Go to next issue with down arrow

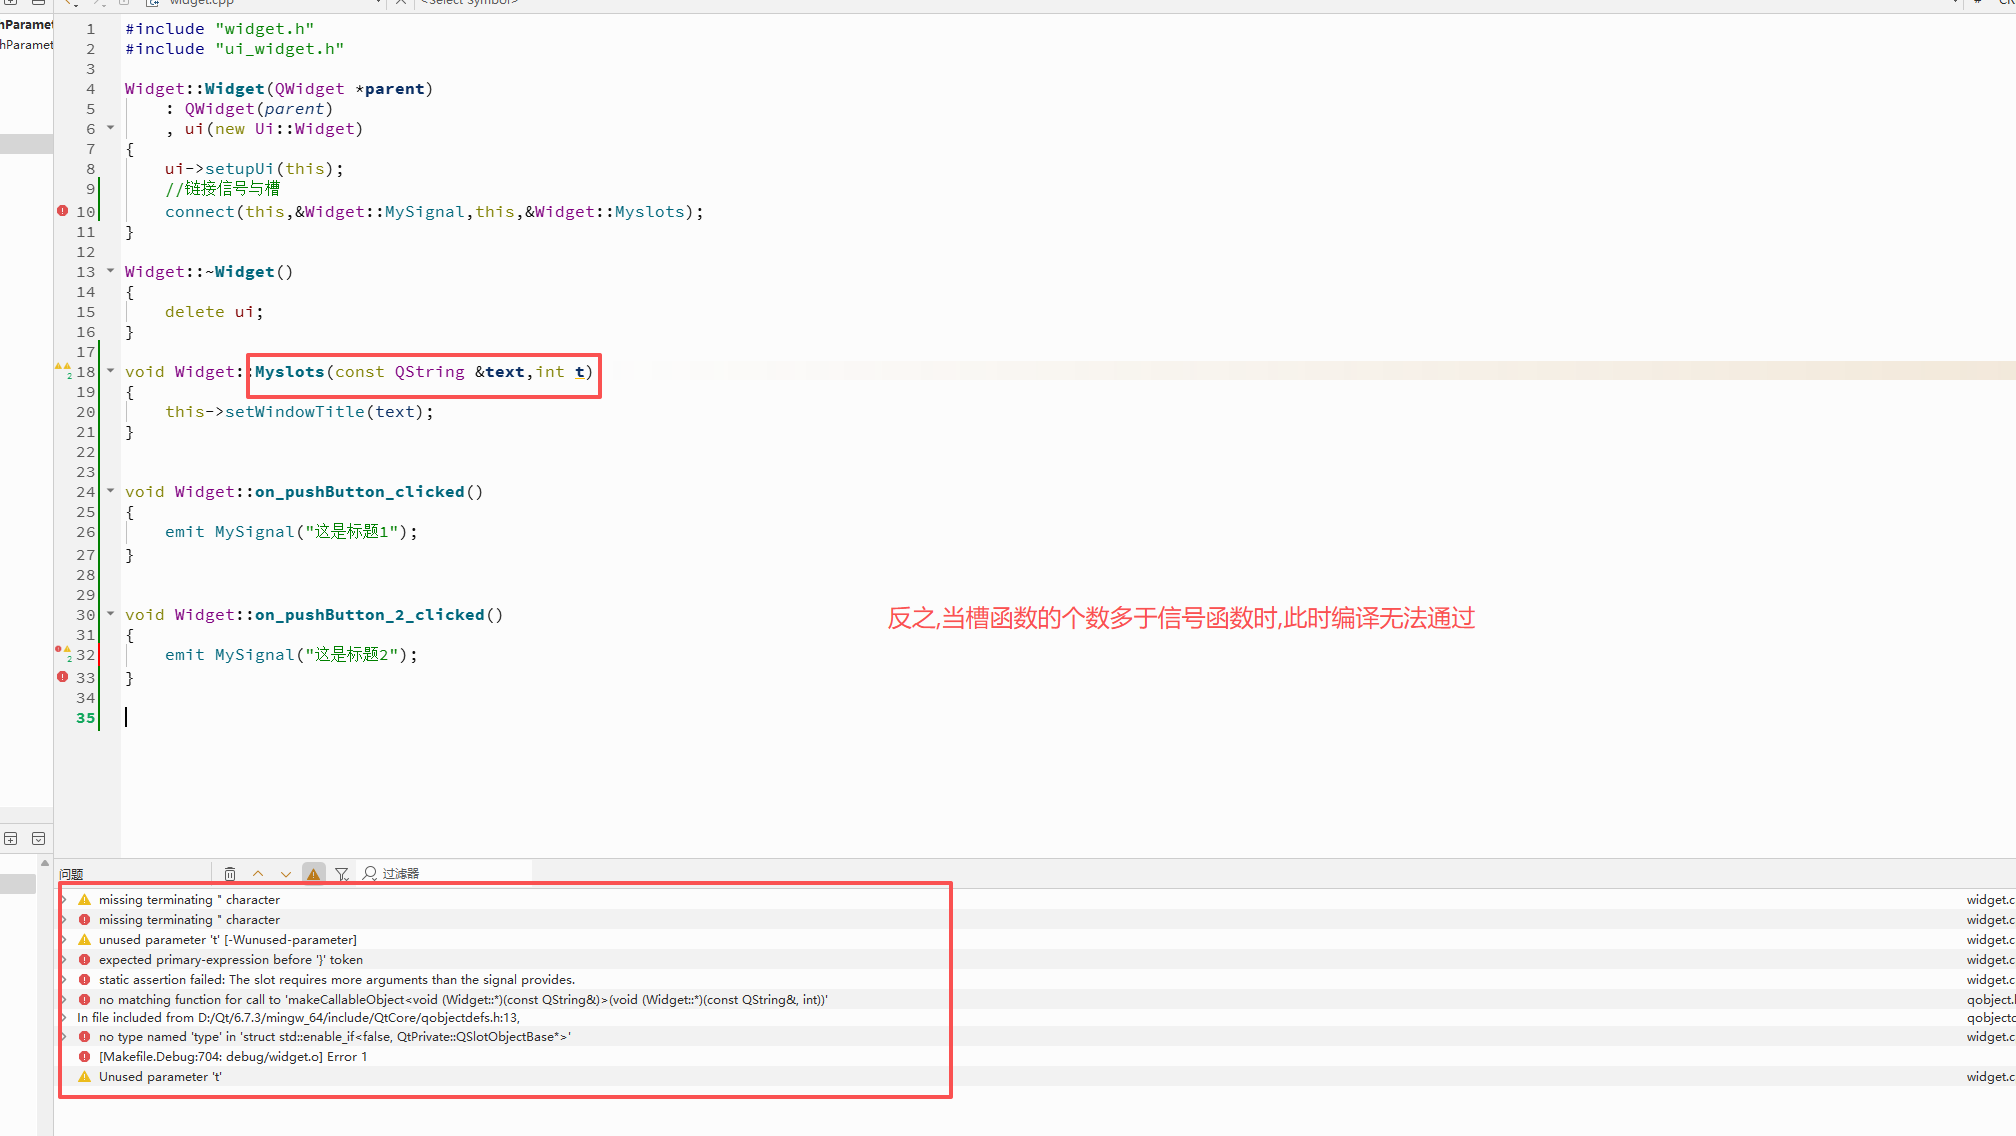point(286,874)
